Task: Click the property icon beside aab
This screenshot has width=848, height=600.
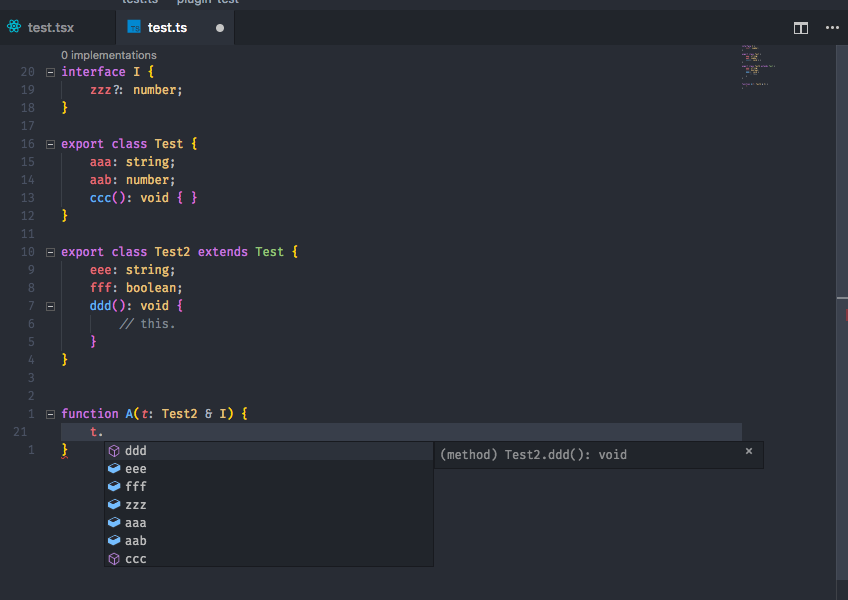Action: 114,540
